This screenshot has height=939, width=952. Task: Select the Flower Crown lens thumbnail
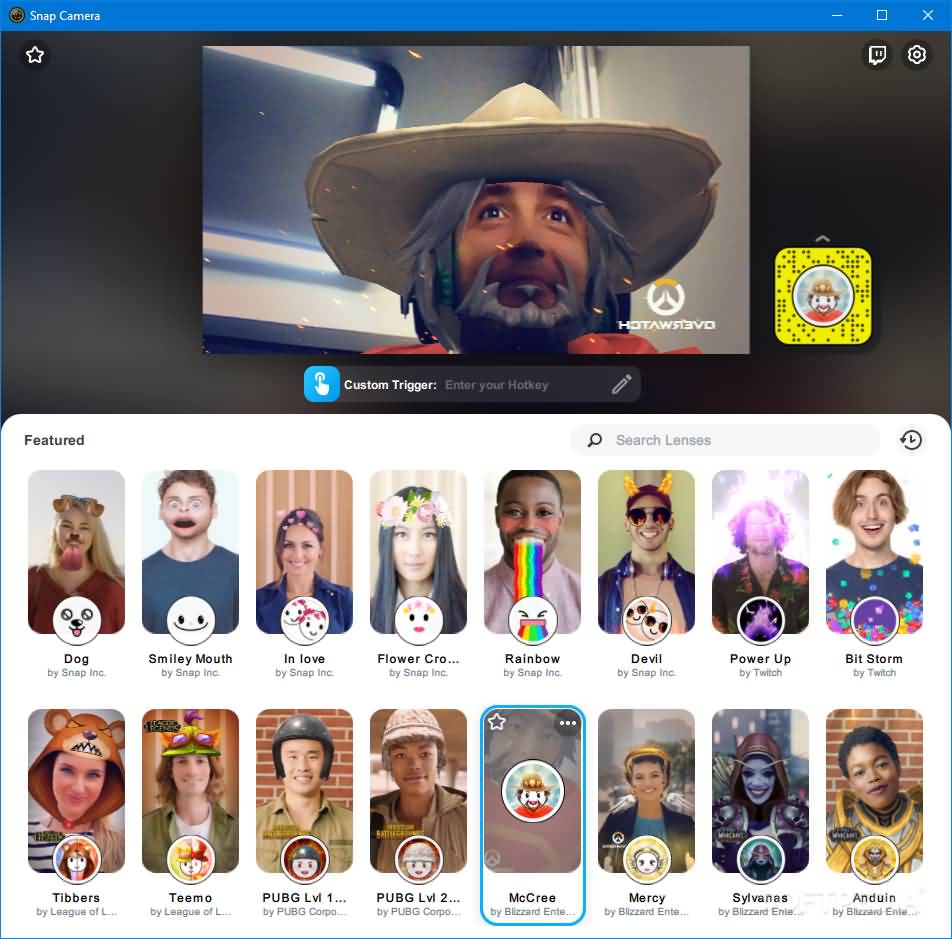click(418, 552)
